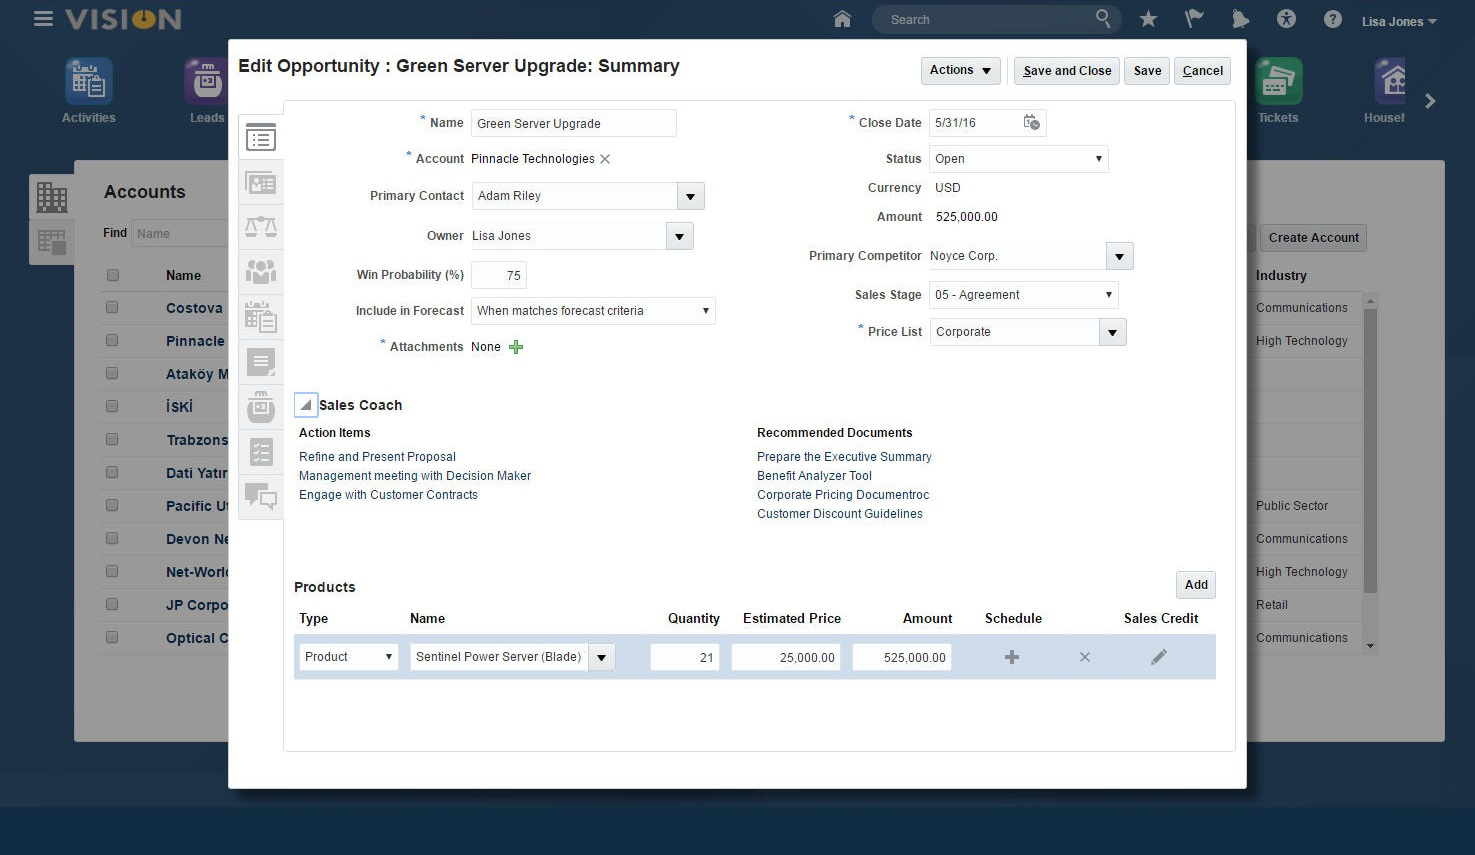Open Prepare the Executive Summary link

(844, 457)
